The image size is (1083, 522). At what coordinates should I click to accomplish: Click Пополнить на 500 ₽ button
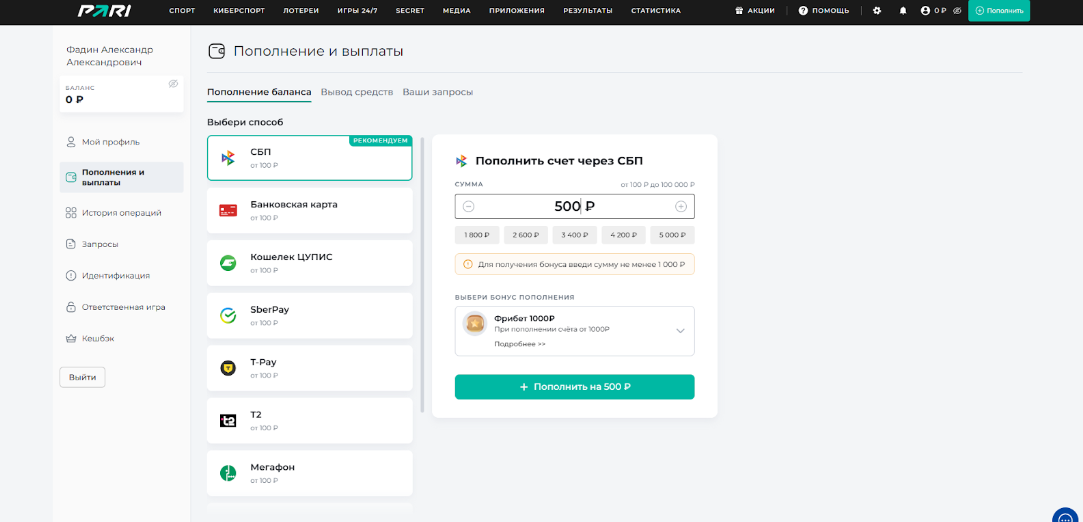[x=575, y=387]
